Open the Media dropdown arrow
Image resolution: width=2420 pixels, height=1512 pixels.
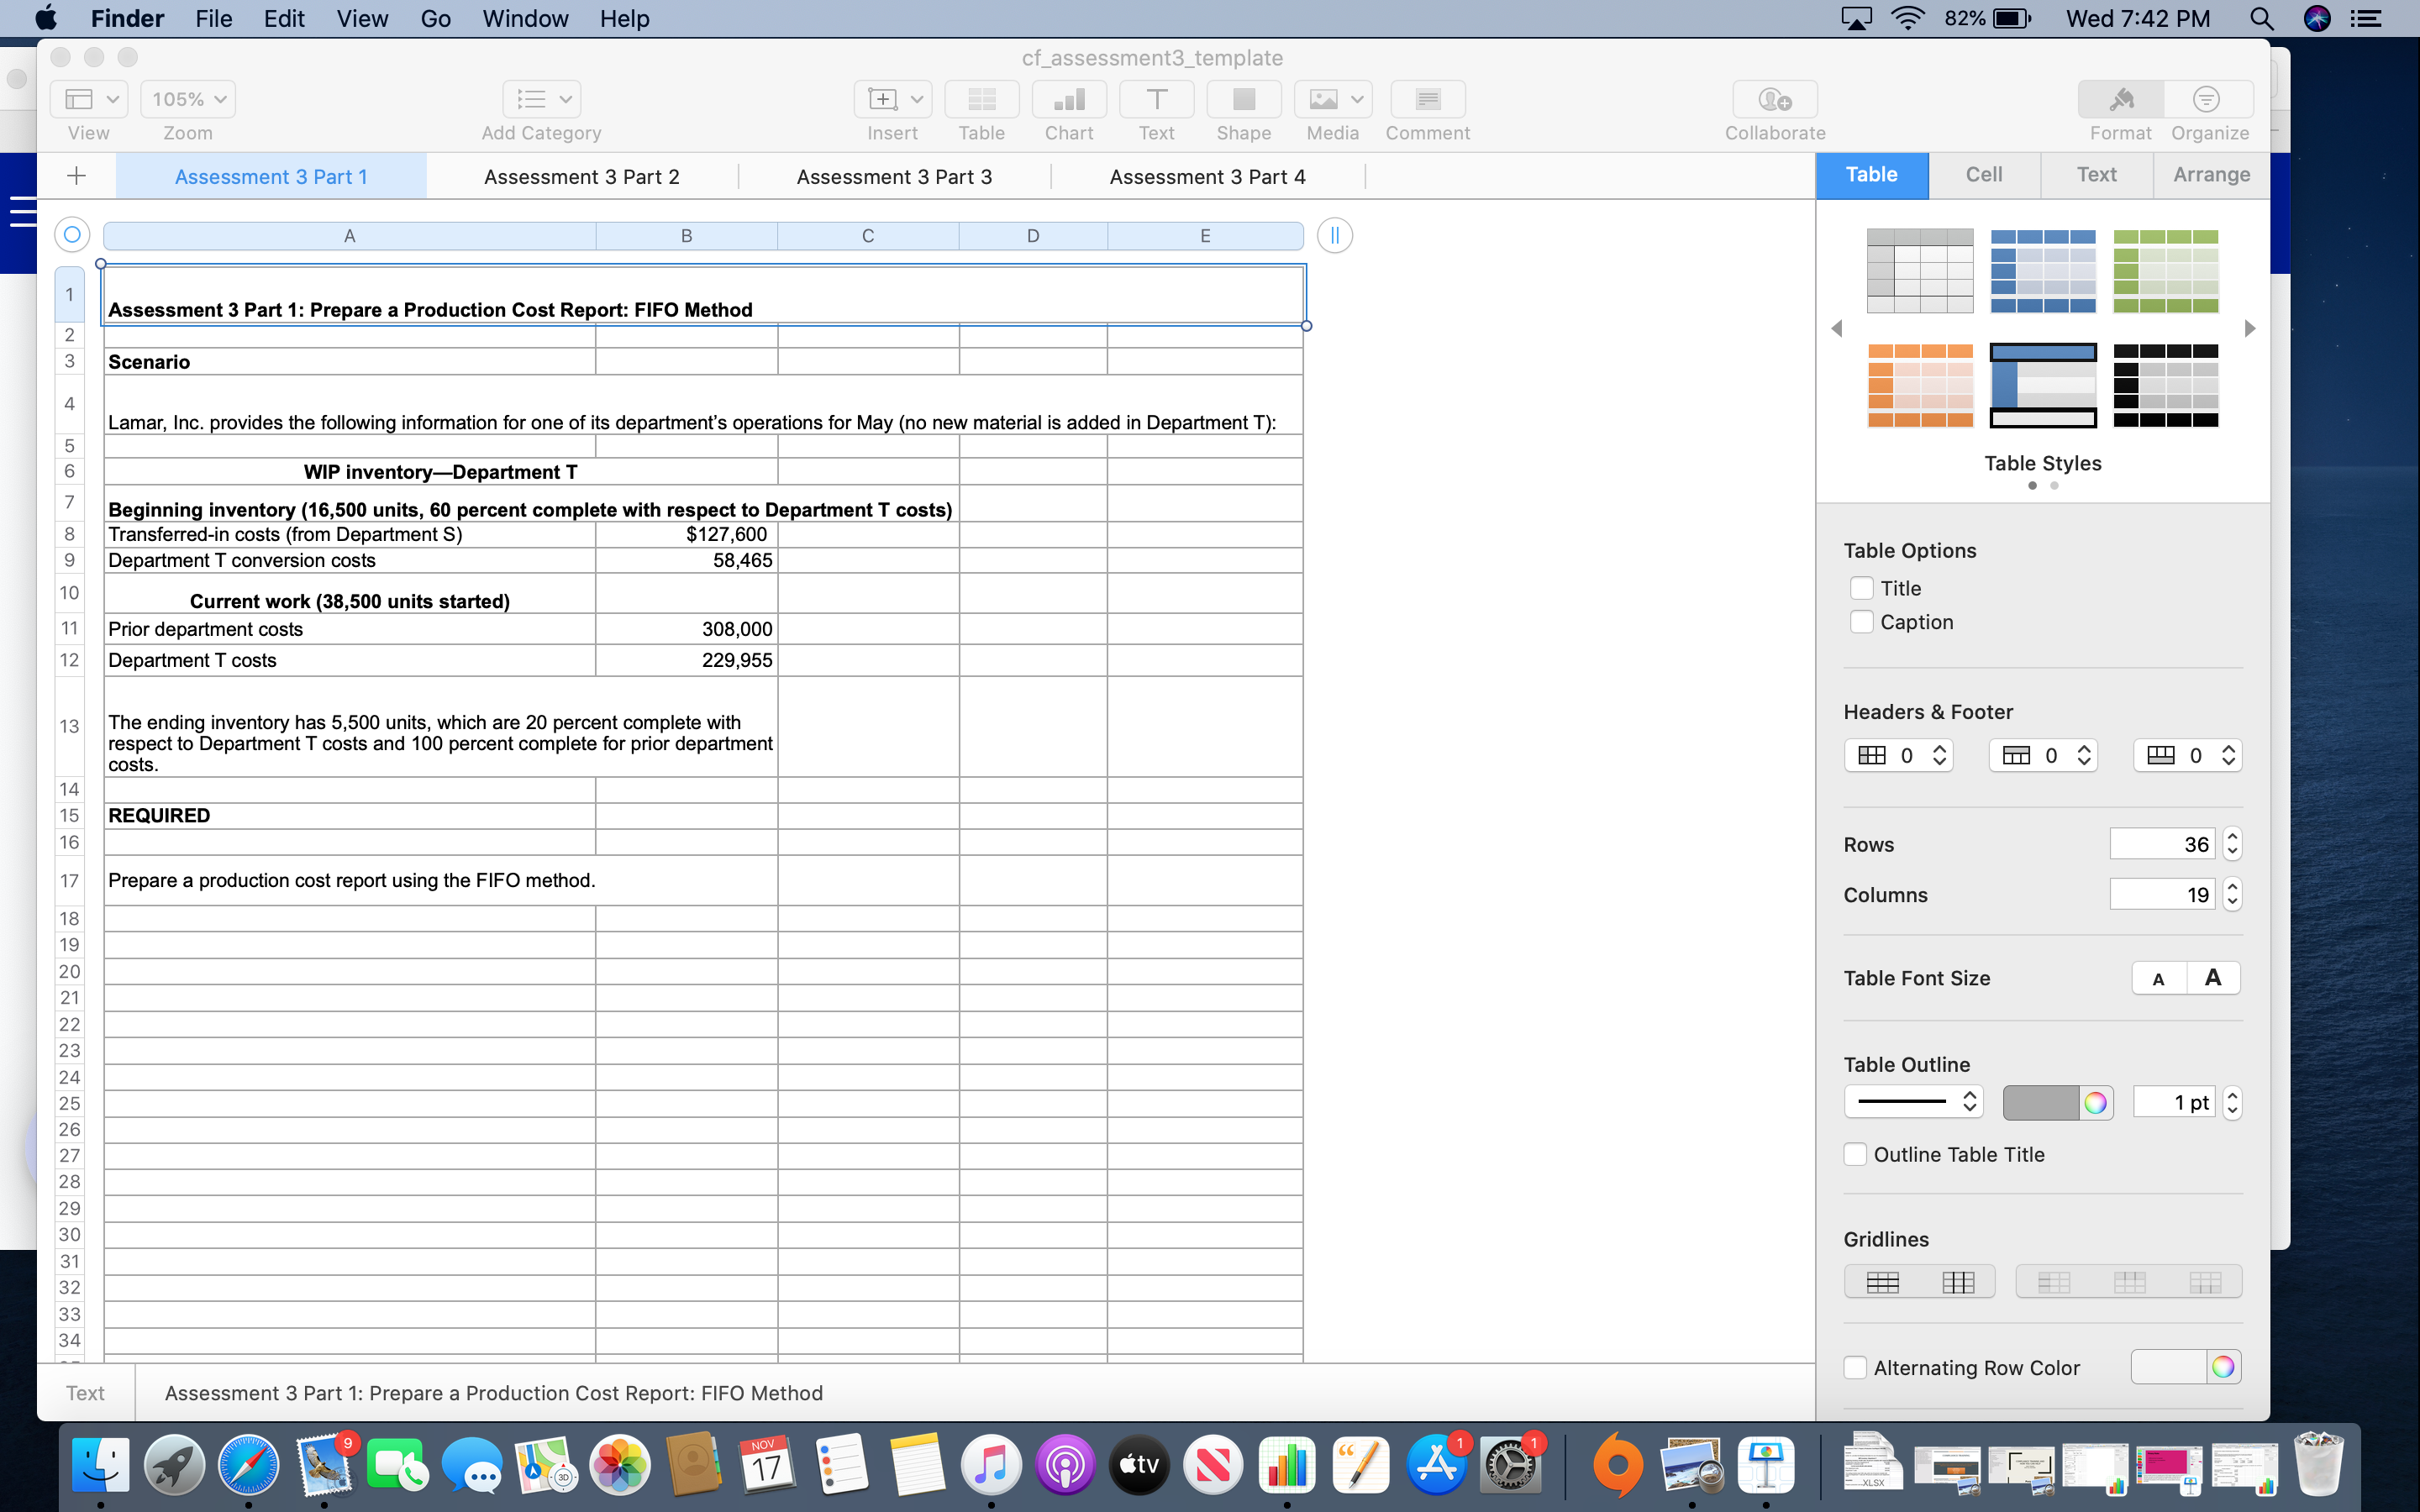(1358, 99)
